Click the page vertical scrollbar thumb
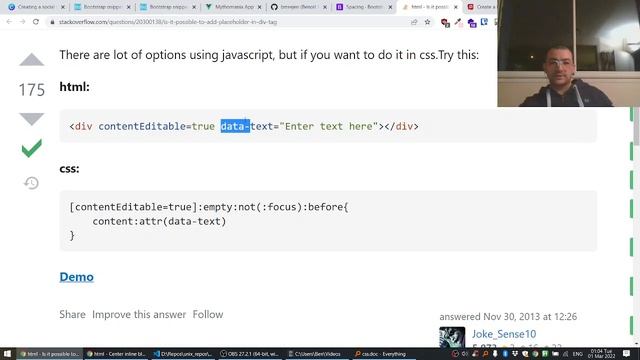This screenshot has height=360, width=640. (637, 126)
